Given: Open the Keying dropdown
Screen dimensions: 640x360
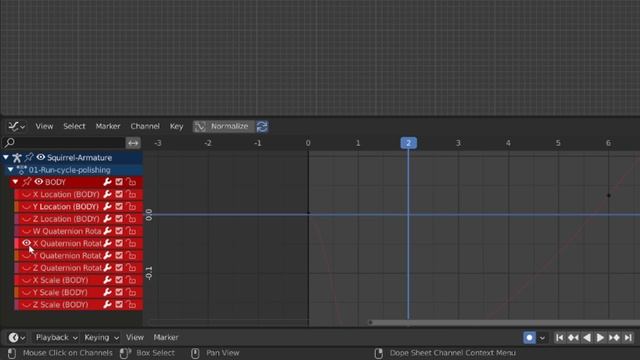Looking at the screenshot, I should point(101,338).
